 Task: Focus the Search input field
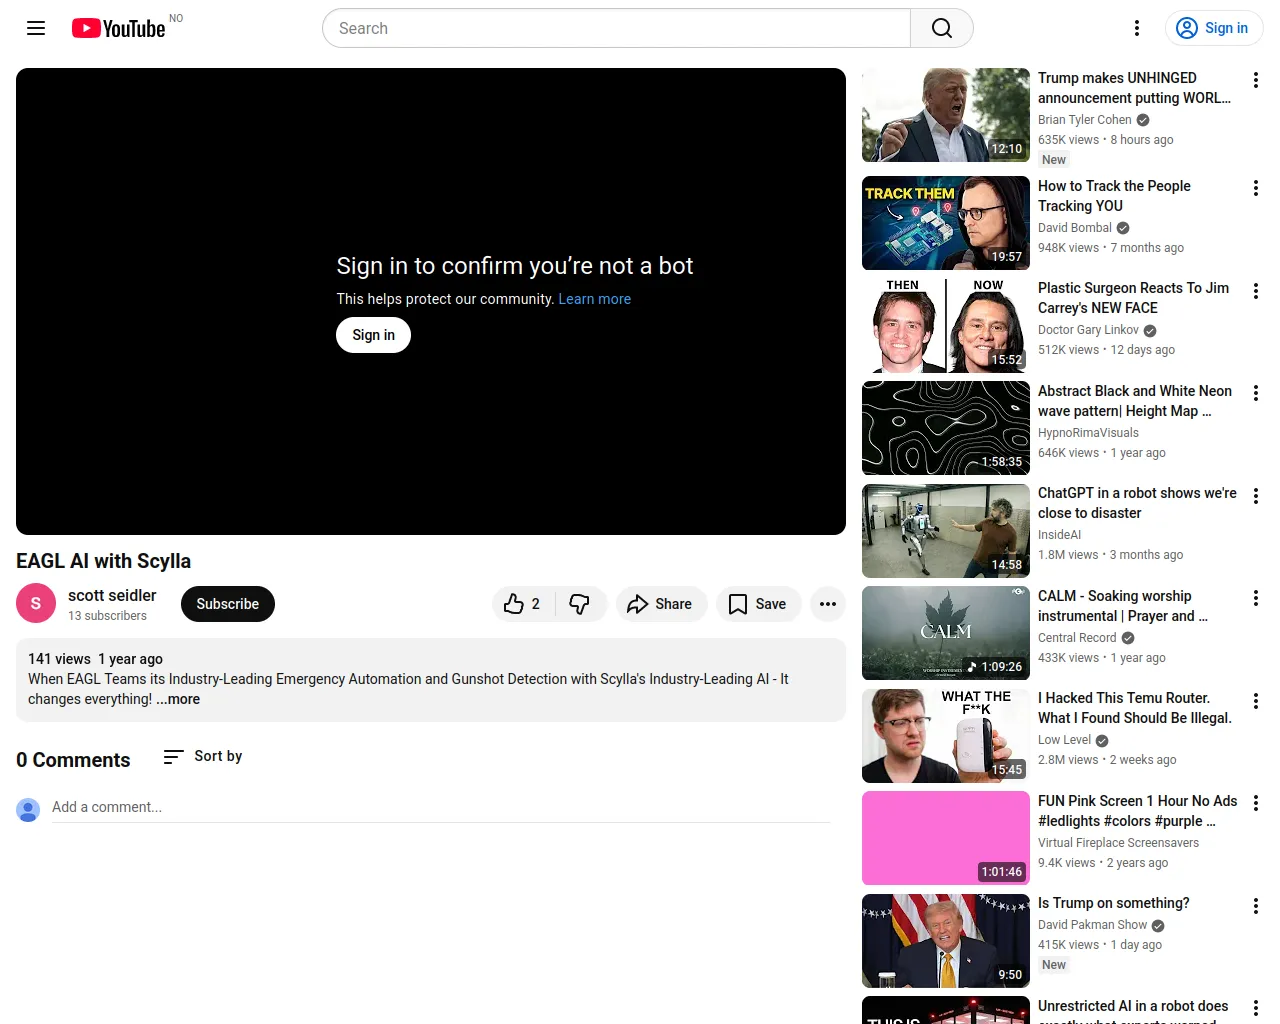616,28
